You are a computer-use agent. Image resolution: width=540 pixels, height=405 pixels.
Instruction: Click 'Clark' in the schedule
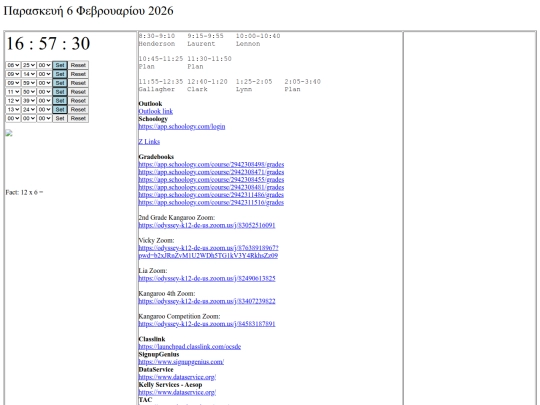[197, 89]
